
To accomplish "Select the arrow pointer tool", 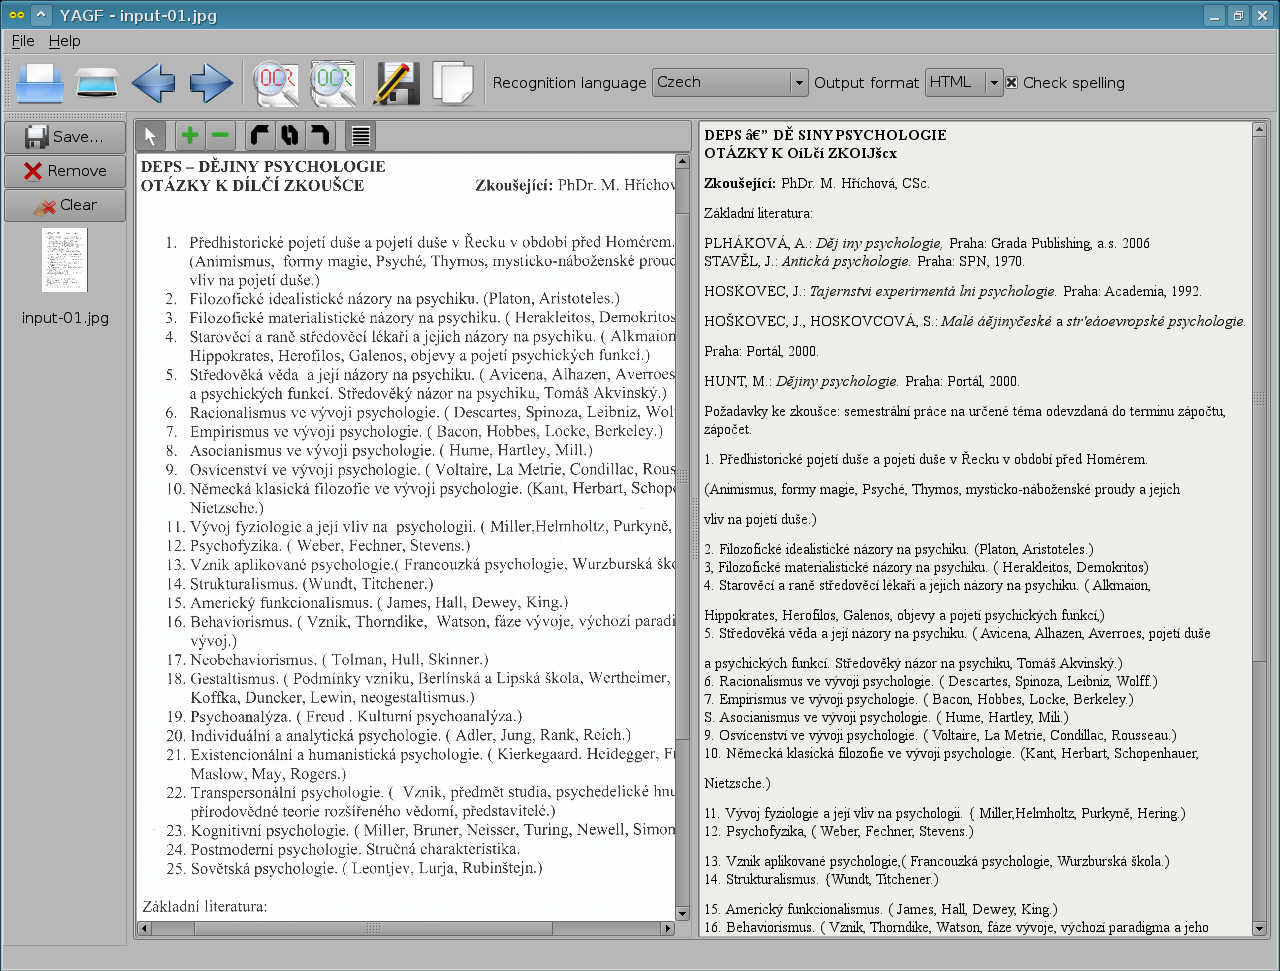I will (x=150, y=136).
